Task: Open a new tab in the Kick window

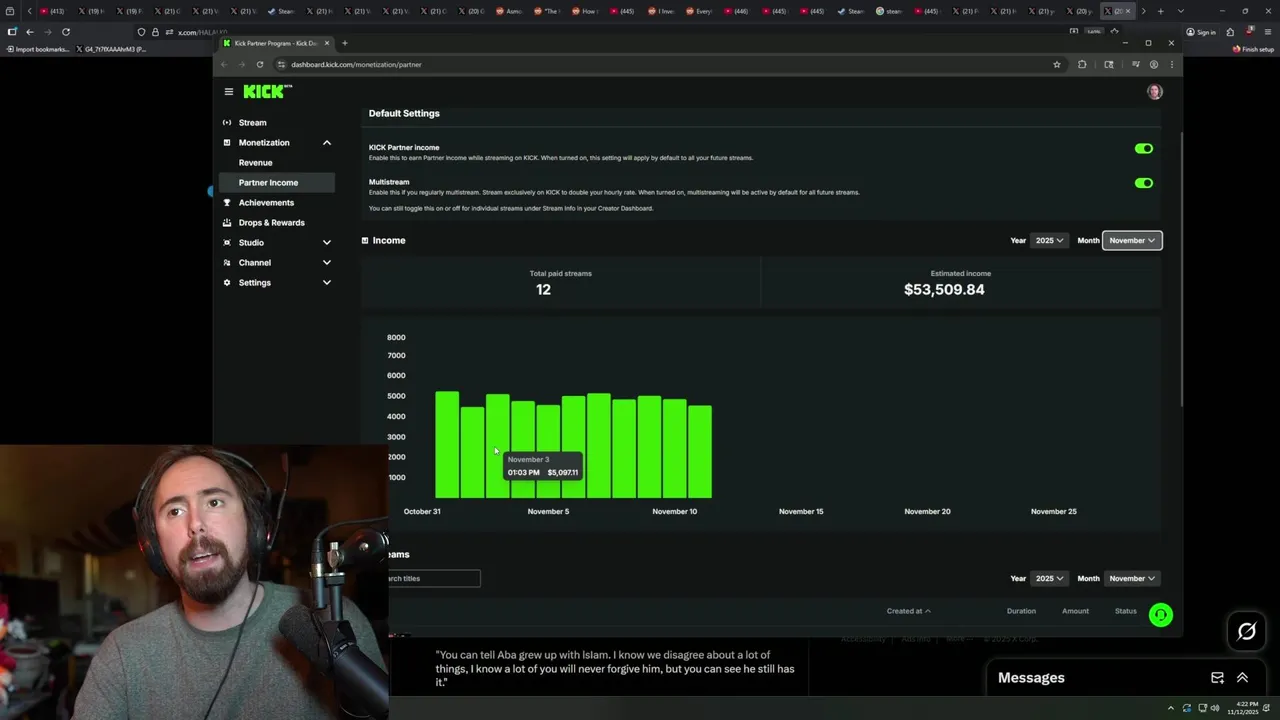Action: 345,43
